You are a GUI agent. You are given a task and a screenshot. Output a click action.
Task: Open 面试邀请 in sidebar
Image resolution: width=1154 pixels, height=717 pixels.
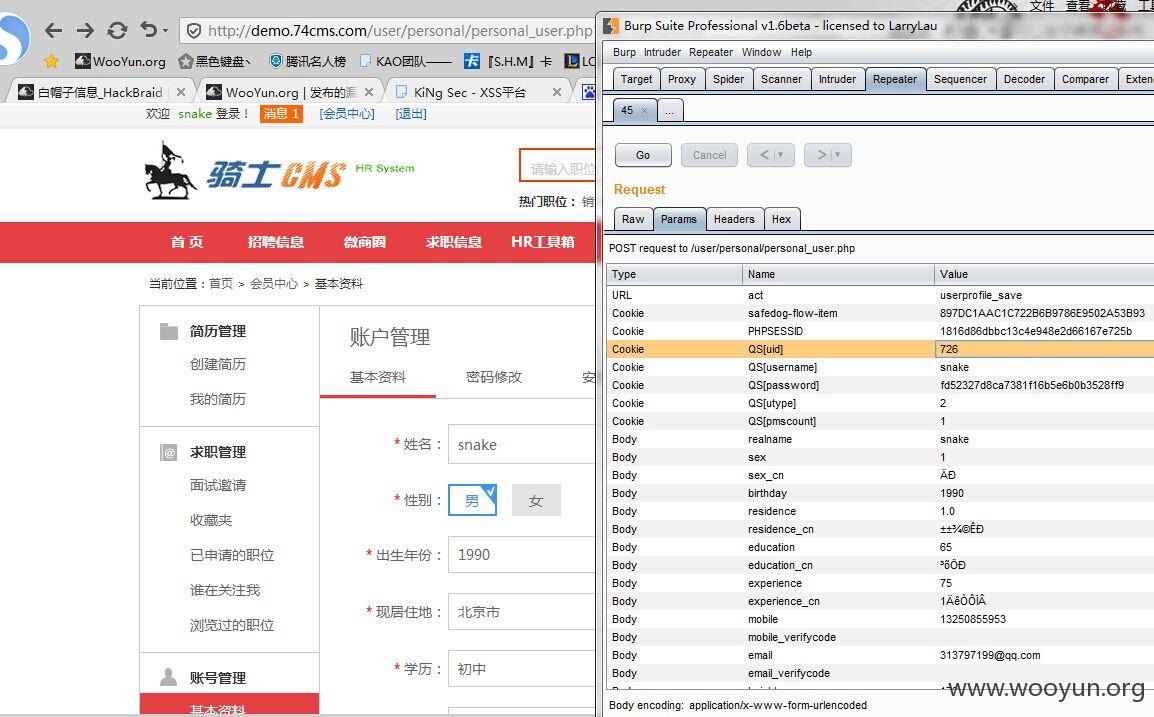click(x=218, y=485)
